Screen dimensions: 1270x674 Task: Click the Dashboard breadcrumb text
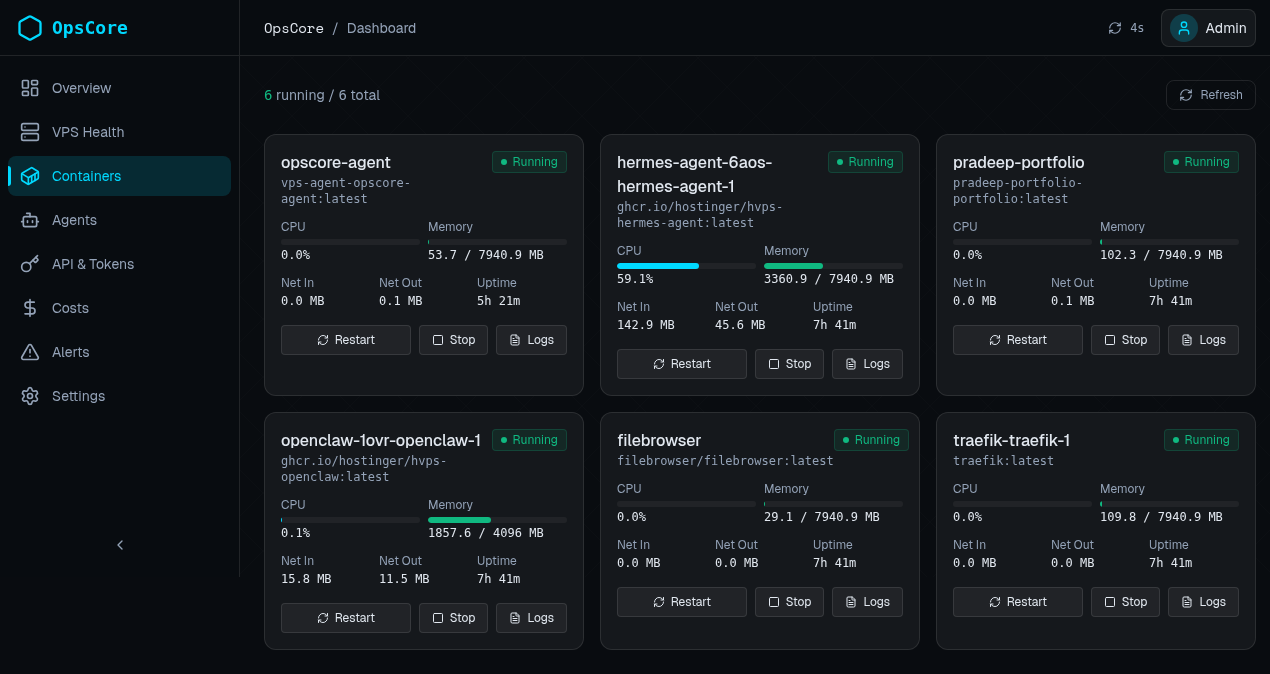pyautogui.click(x=381, y=28)
